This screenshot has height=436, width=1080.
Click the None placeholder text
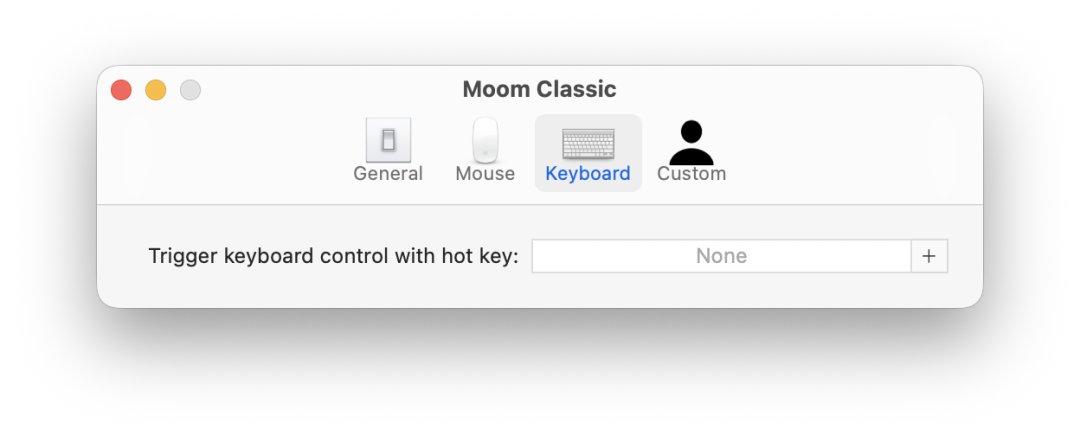(721, 256)
